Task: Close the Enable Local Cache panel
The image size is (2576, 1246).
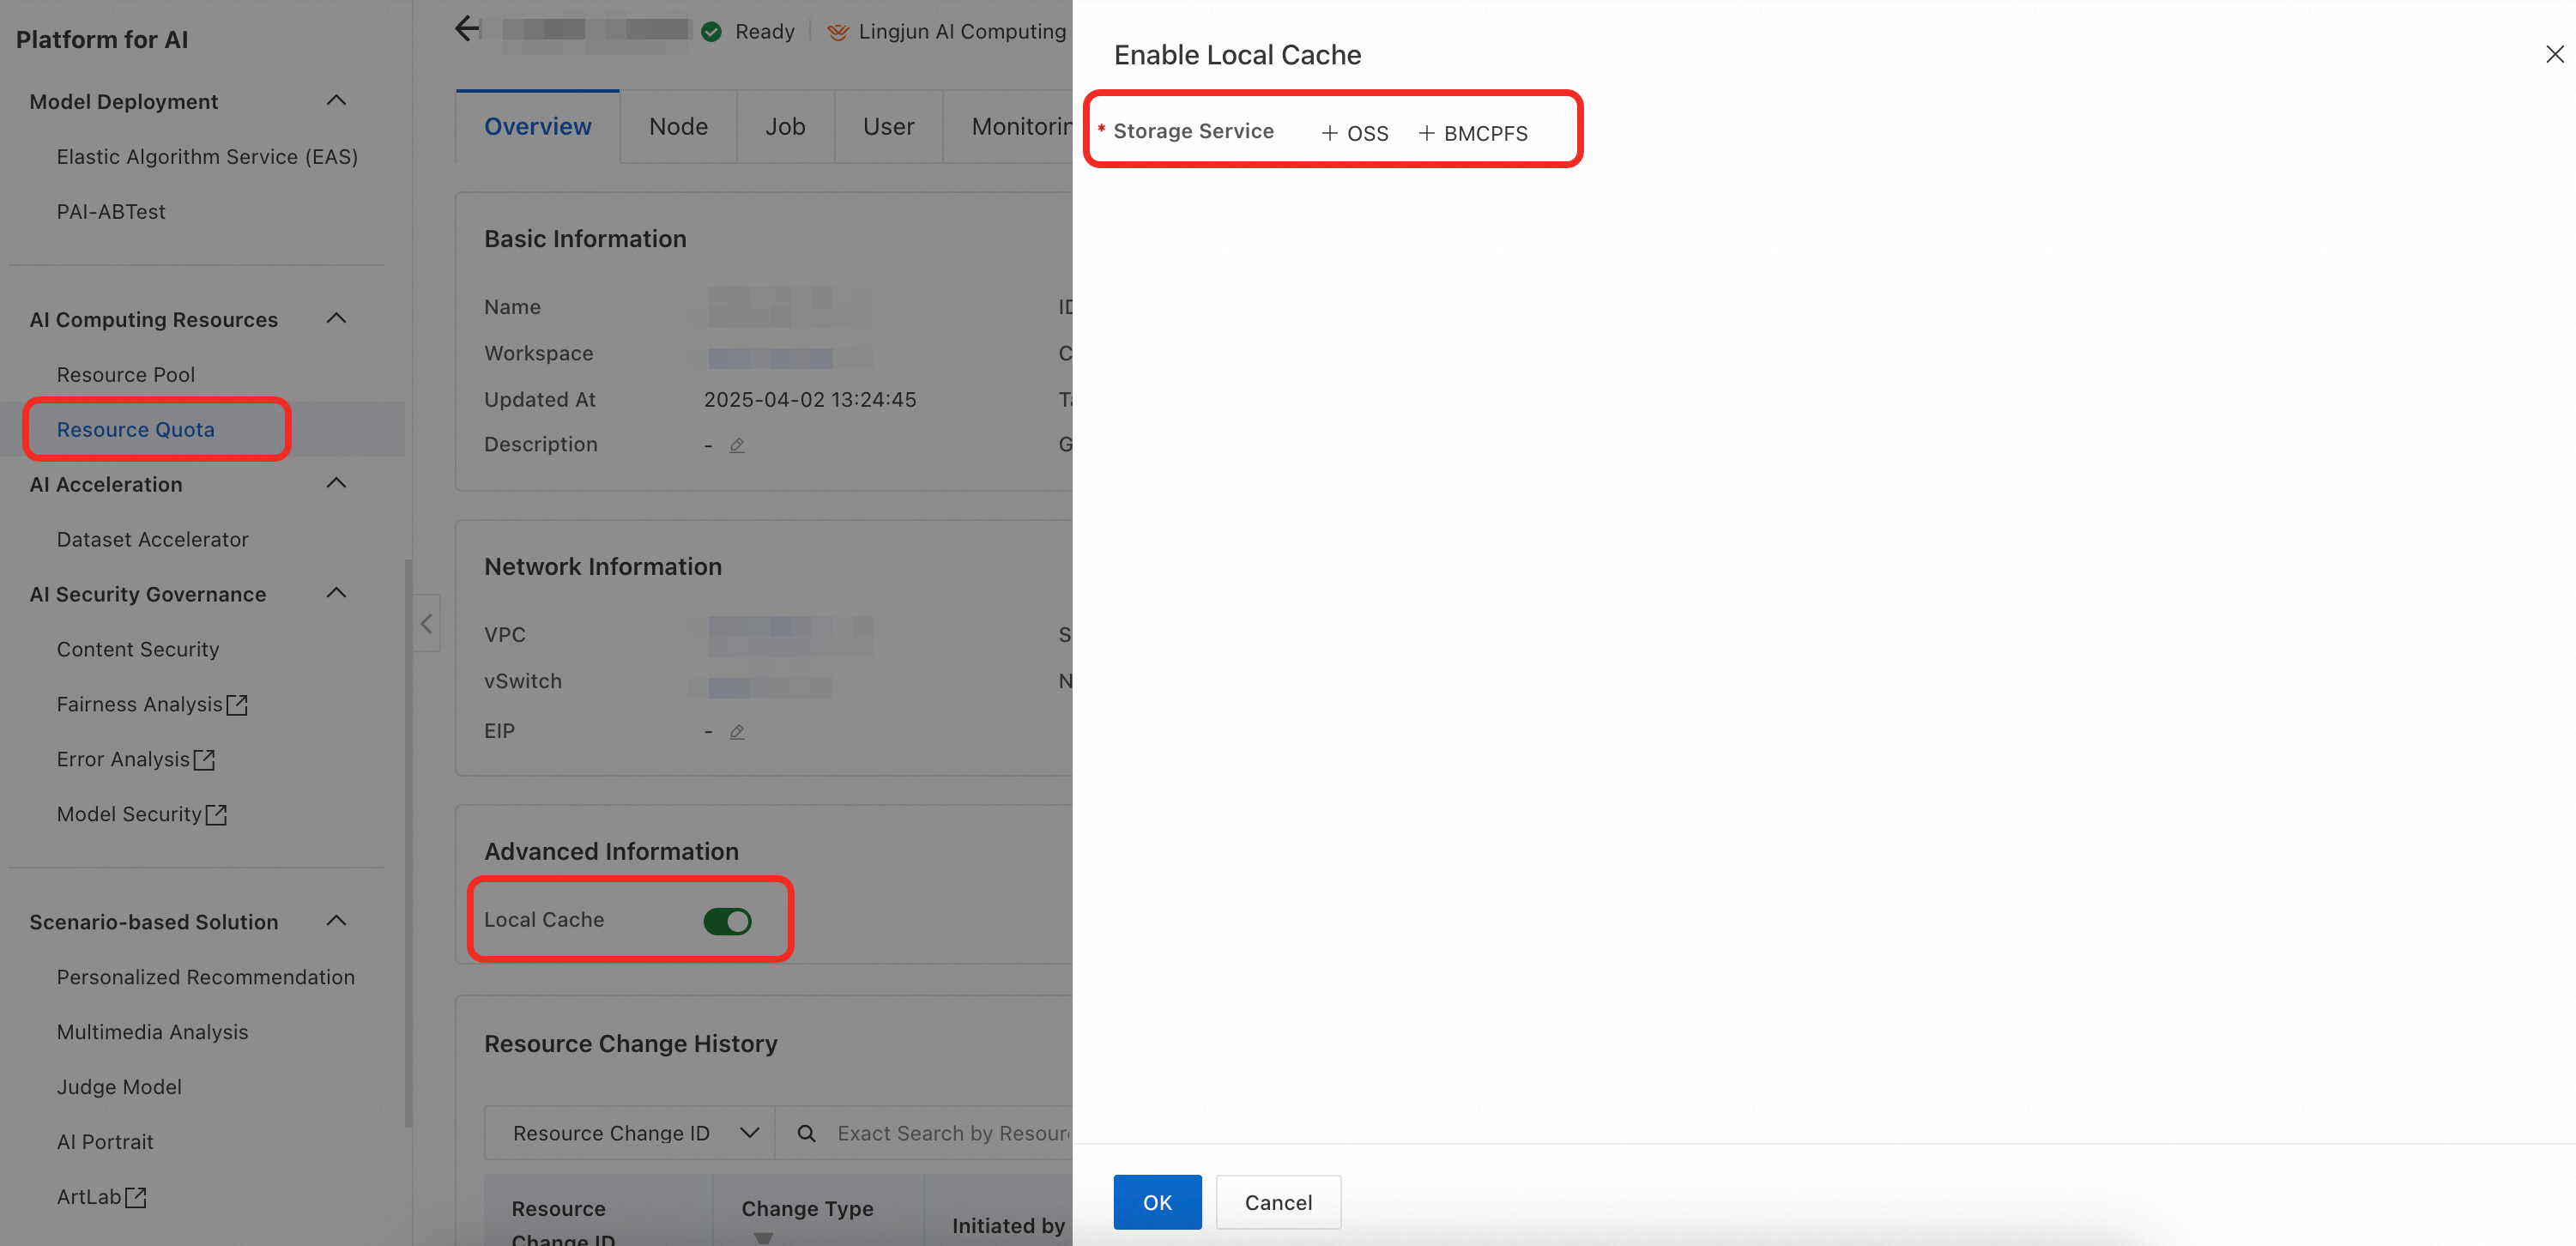Action: [2554, 54]
